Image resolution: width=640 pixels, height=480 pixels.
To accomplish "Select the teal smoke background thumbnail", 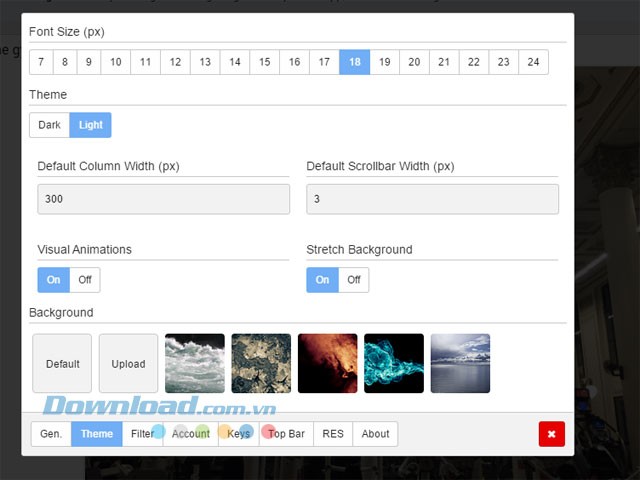I will point(394,363).
